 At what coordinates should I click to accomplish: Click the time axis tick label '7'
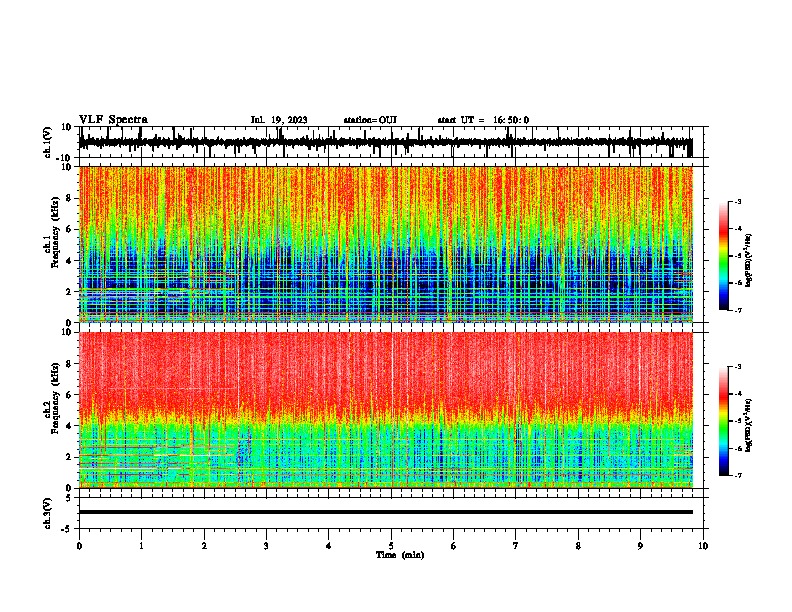point(516,546)
